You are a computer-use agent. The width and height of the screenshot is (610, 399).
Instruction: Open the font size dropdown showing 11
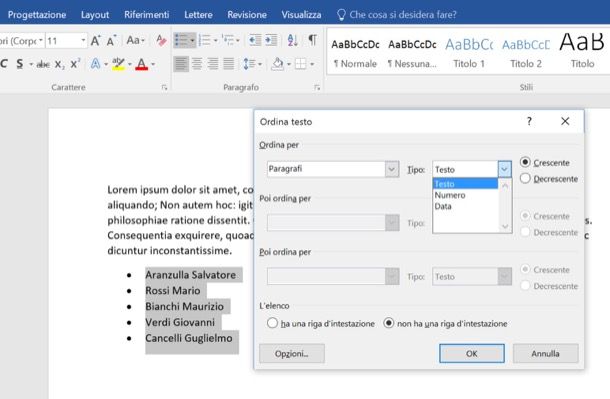click(83, 40)
